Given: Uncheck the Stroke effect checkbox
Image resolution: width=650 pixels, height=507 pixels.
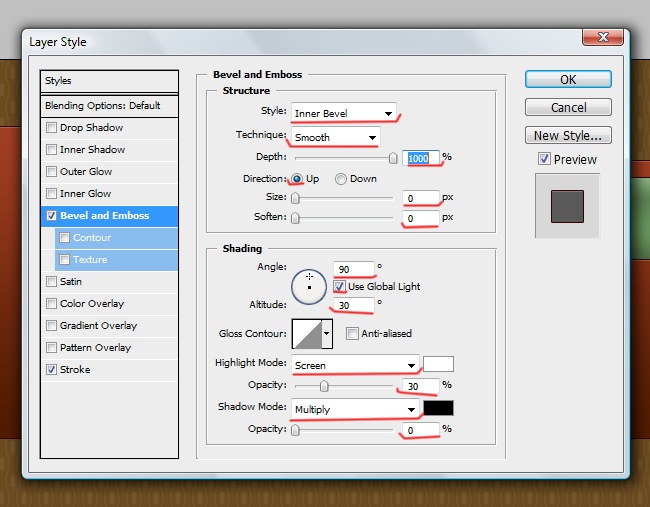Looking at the screenshot, I should coord(52,370).
